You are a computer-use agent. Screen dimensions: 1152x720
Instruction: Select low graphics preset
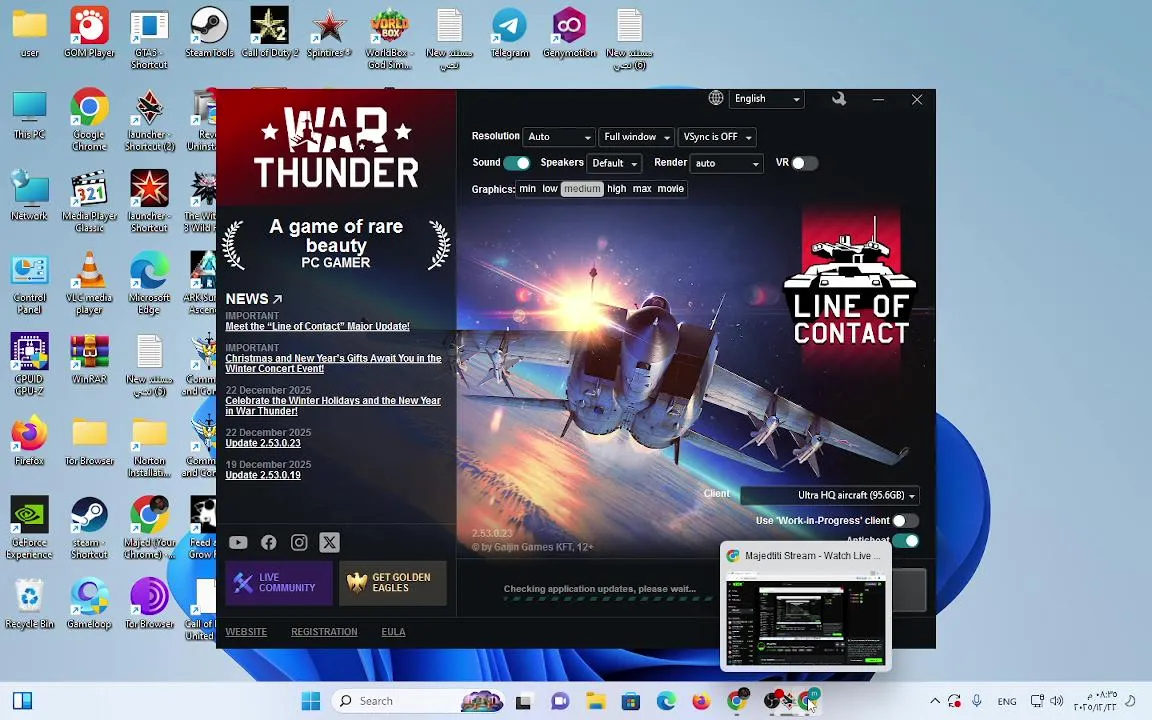tap(550, 189)
